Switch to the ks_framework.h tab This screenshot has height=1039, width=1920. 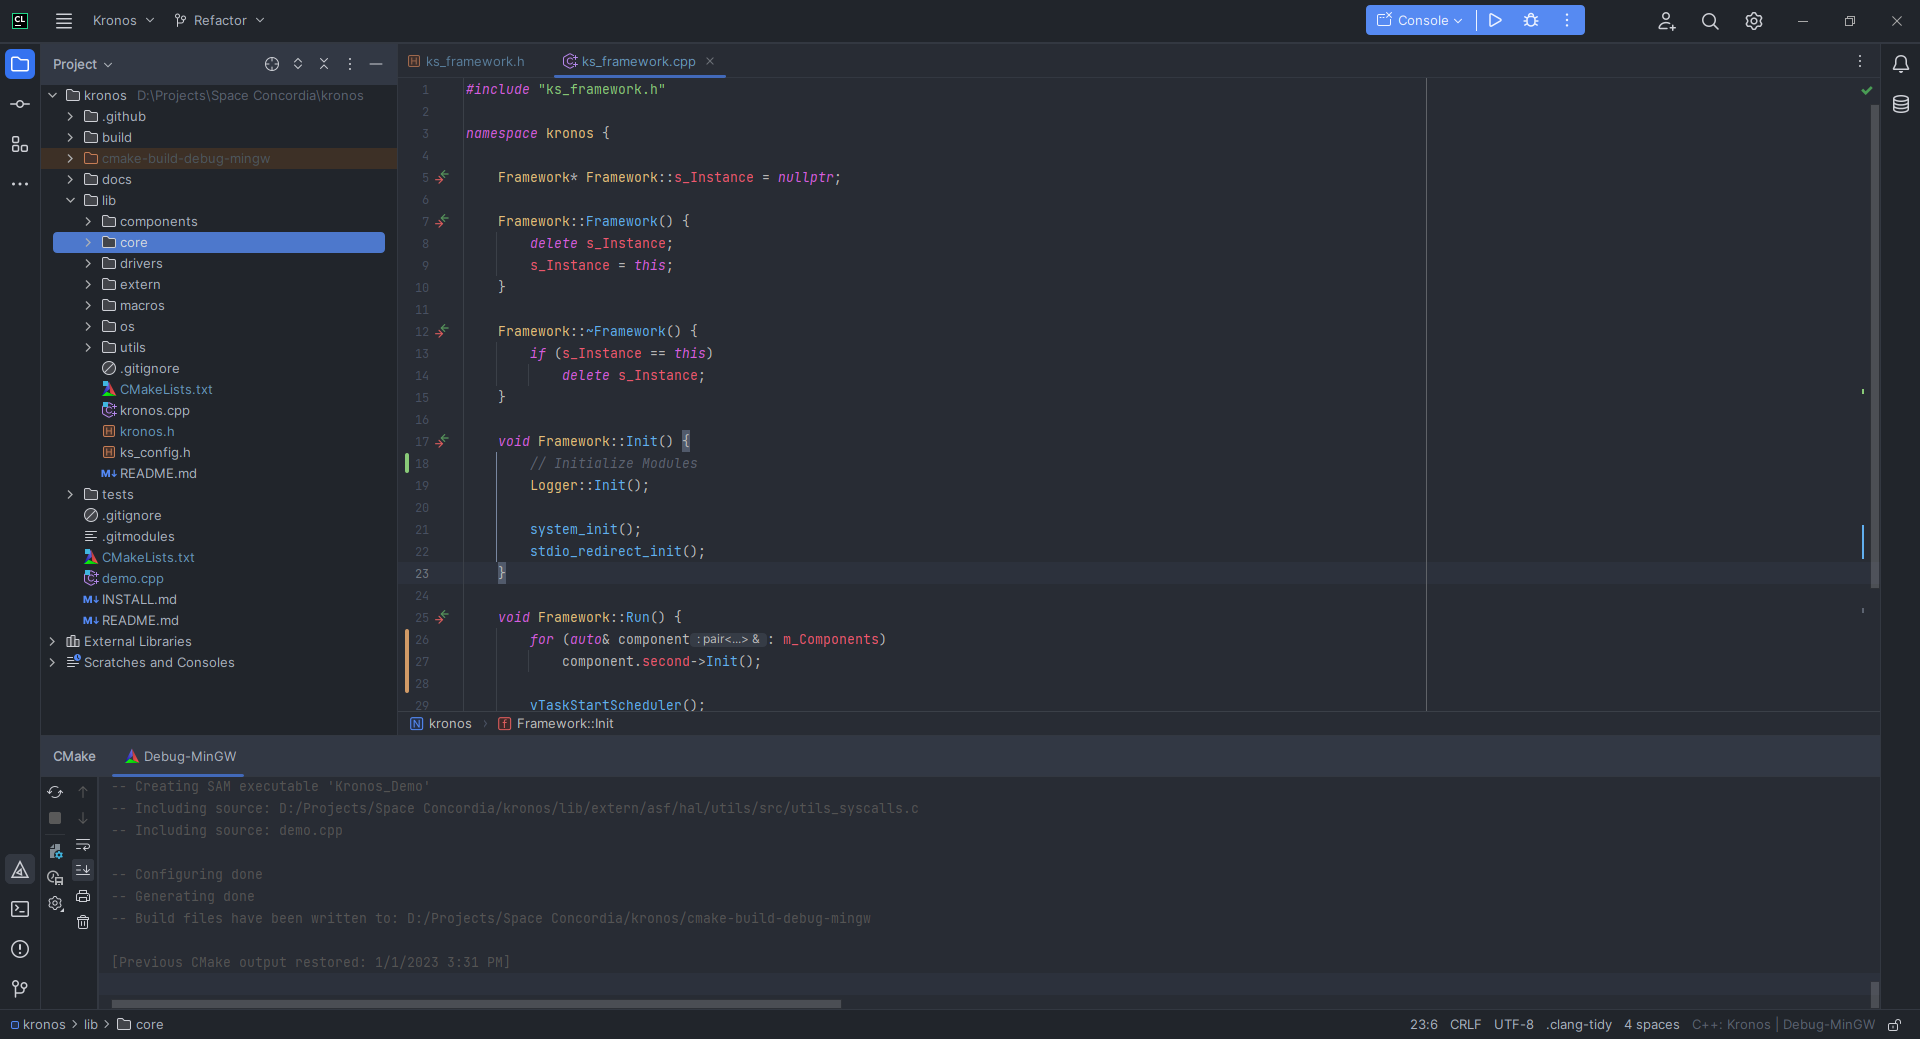pos(466,62)
